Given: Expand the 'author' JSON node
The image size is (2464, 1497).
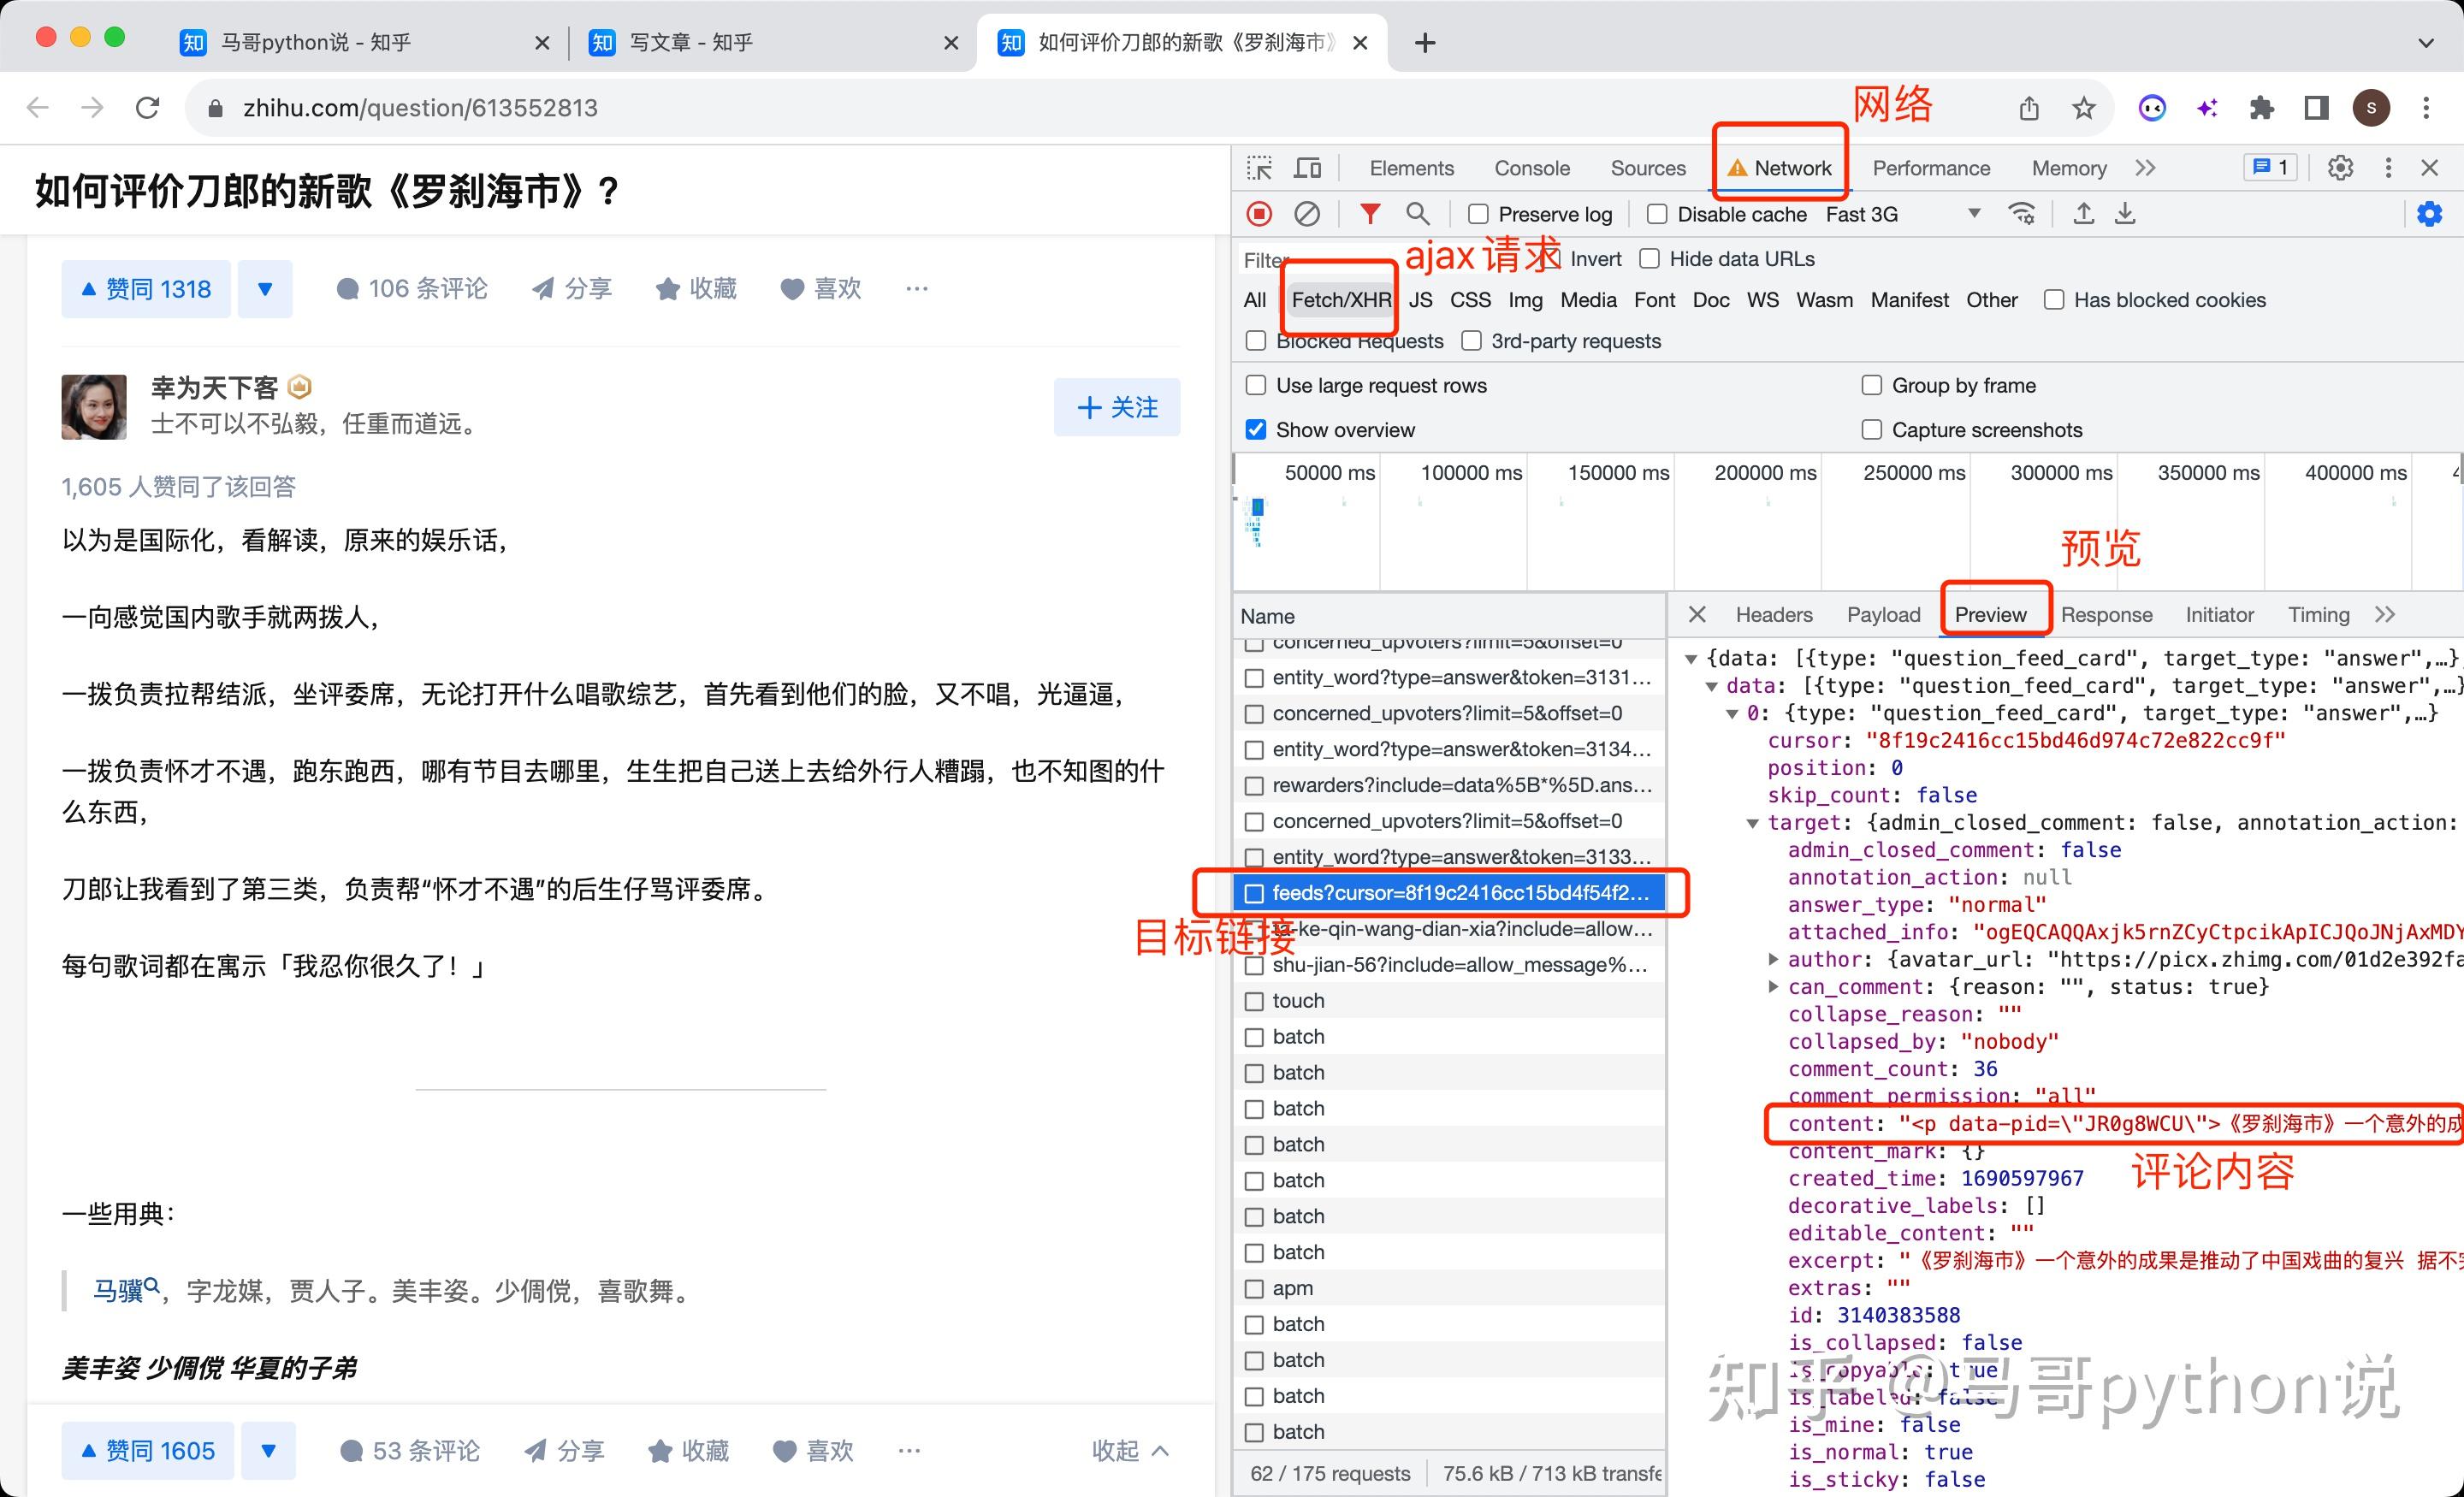Looking at the screenshot, I should tap(1773, 959).
